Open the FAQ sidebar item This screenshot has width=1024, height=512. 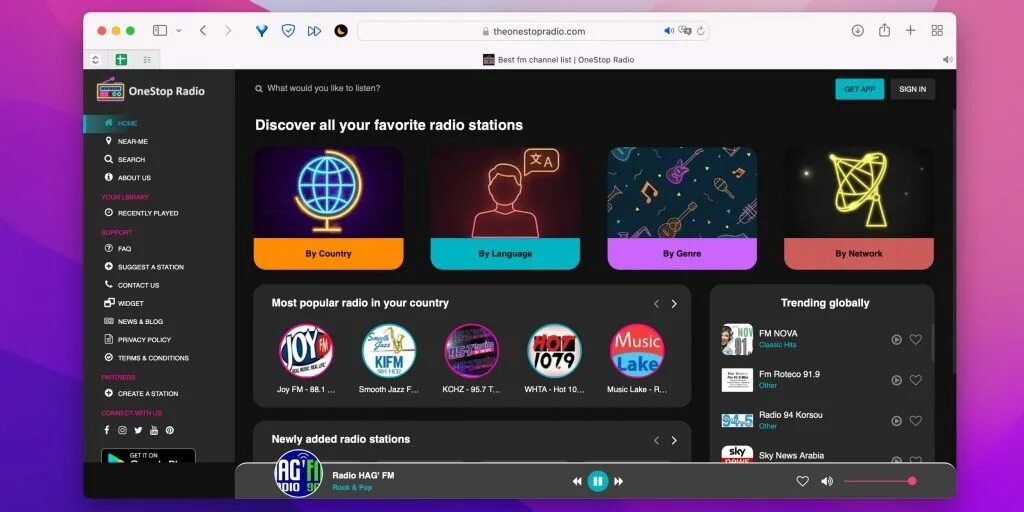point(118,248)
